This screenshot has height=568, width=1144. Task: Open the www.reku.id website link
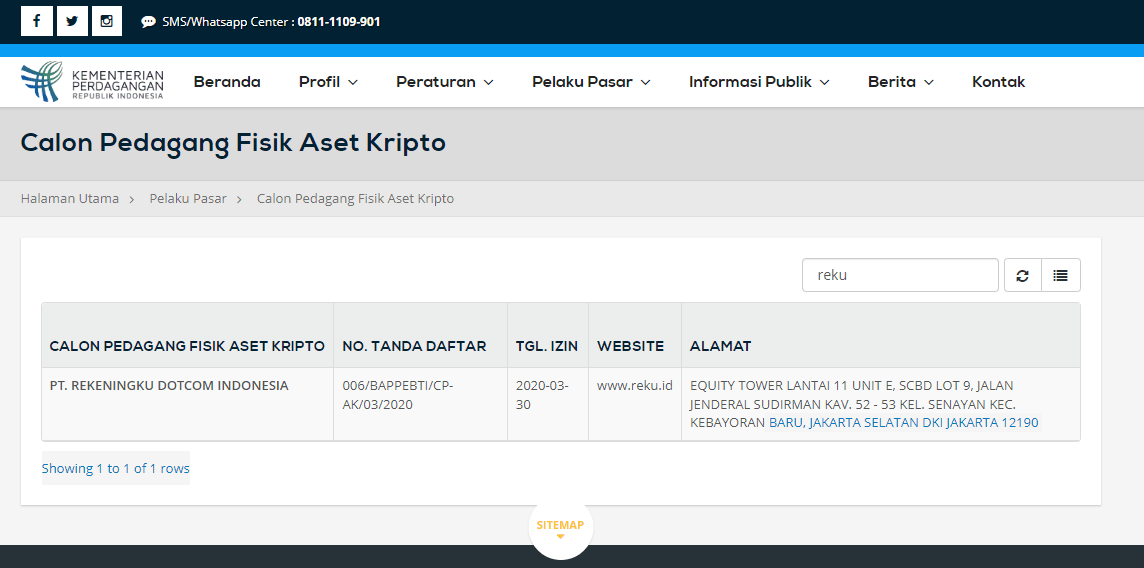point(634,385)
